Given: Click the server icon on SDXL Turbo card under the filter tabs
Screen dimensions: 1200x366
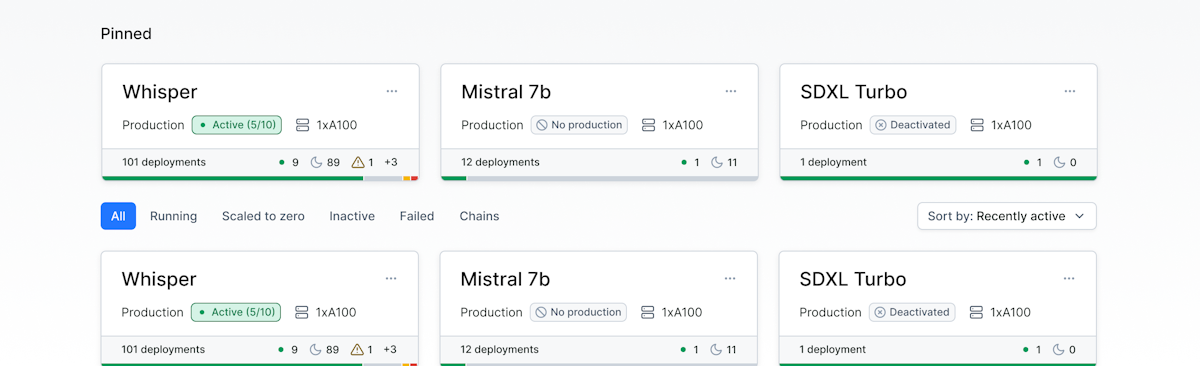Looking at the screenshot, I should pyautogui.click(x=976, y=312).
